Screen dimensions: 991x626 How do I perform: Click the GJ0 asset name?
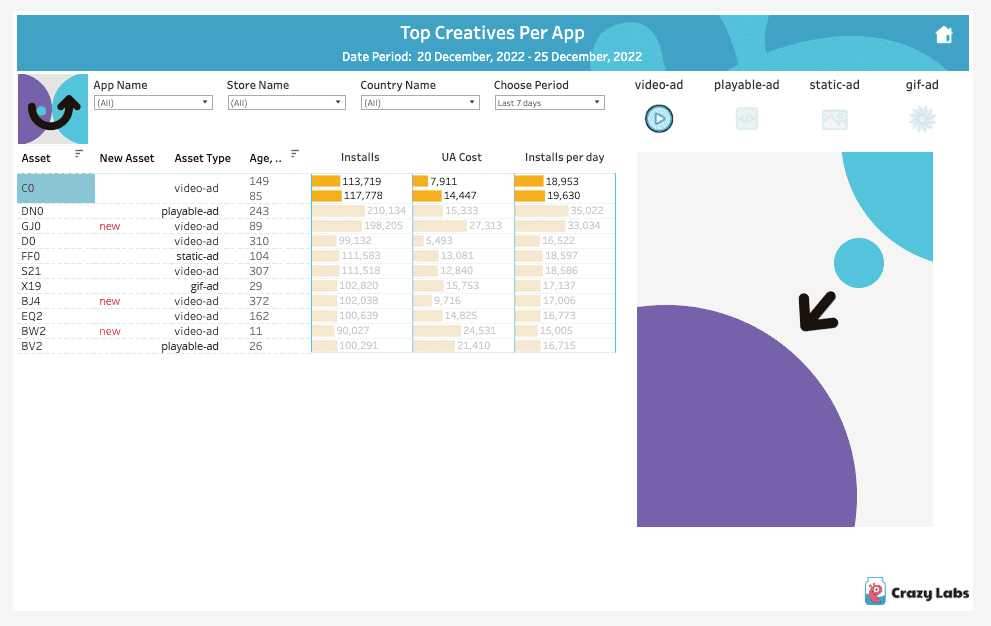tap(31, 226)
